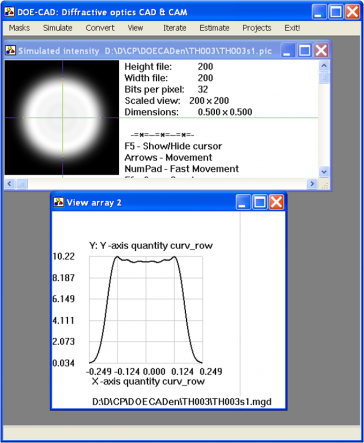Close the View array 2 window
Screen dimensions: 364x443
(276, 202)
